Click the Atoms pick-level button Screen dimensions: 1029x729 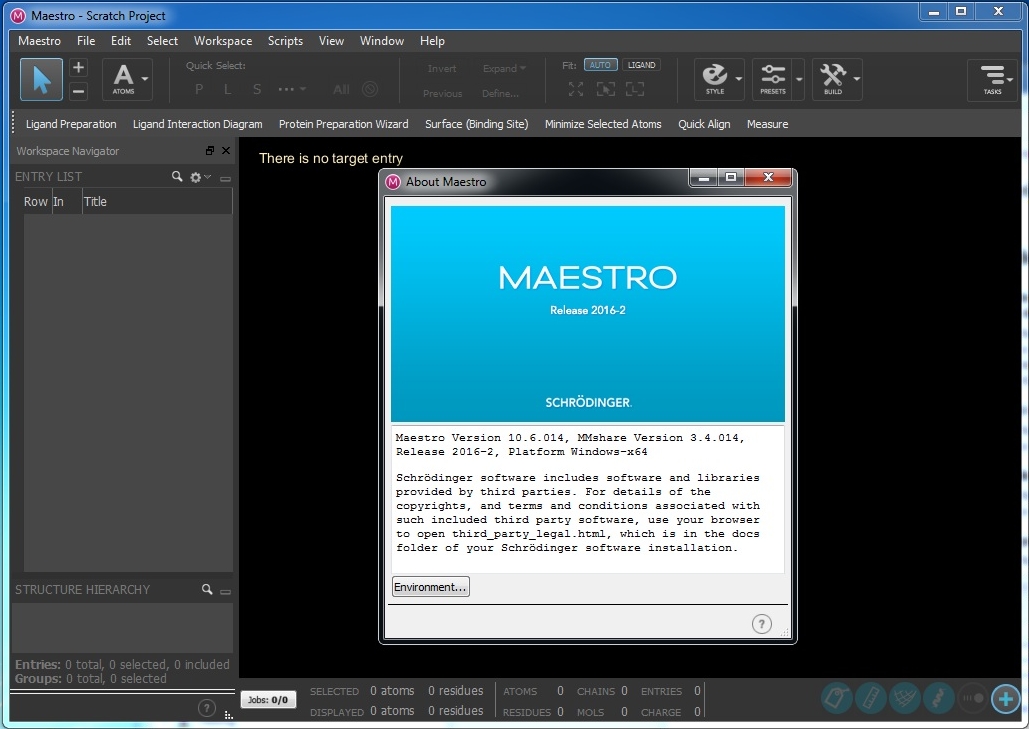click(123, 79)
